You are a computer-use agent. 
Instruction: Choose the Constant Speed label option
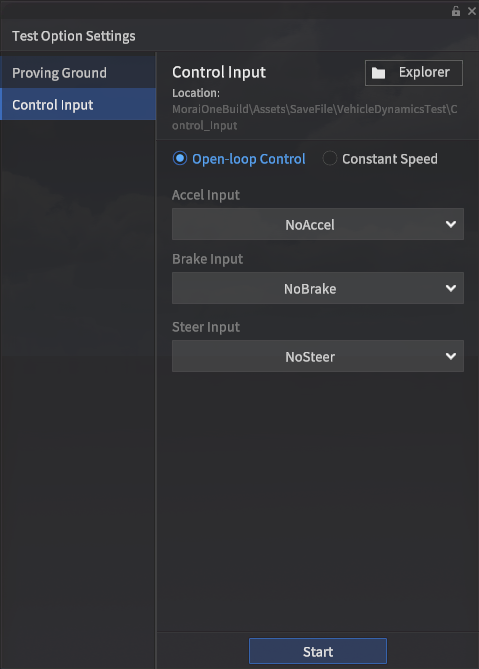click(389, 159)
